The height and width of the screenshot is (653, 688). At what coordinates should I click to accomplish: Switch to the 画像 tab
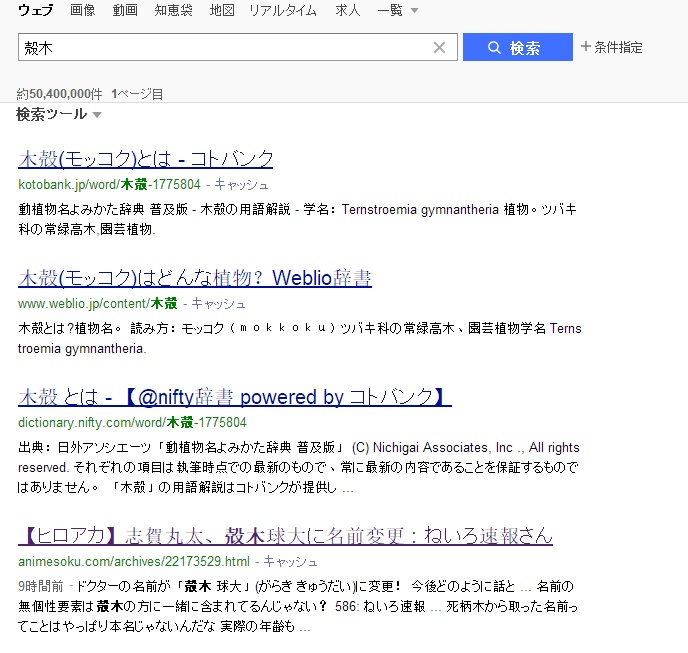[82, 10]
